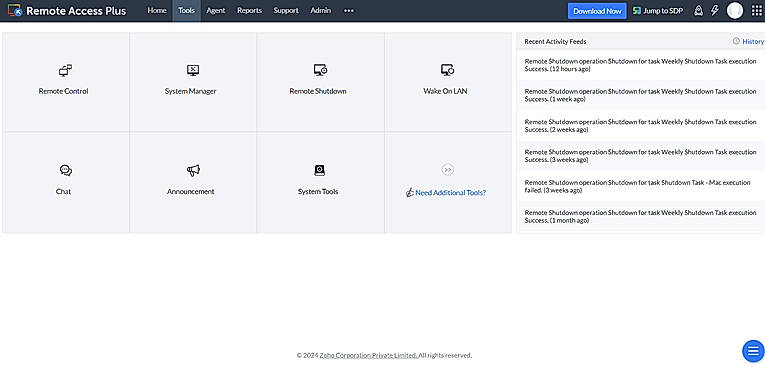Image resolution: width=765 pixels, height=368 pixels.
Task: Expand the more options ellipsis menu
Action: [x=348, y=11]
